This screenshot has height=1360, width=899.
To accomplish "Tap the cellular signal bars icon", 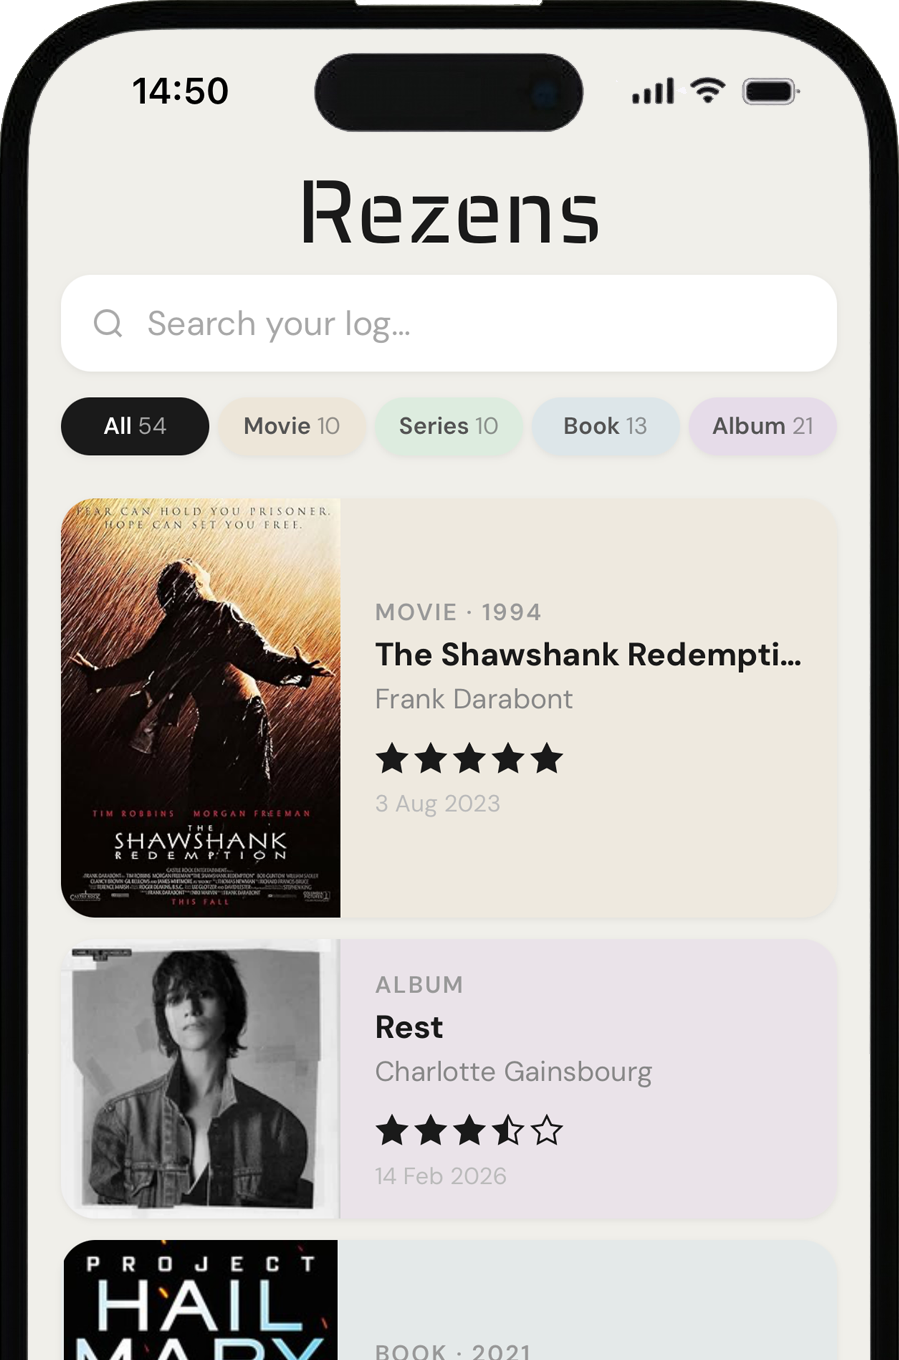I will (653, 92).
